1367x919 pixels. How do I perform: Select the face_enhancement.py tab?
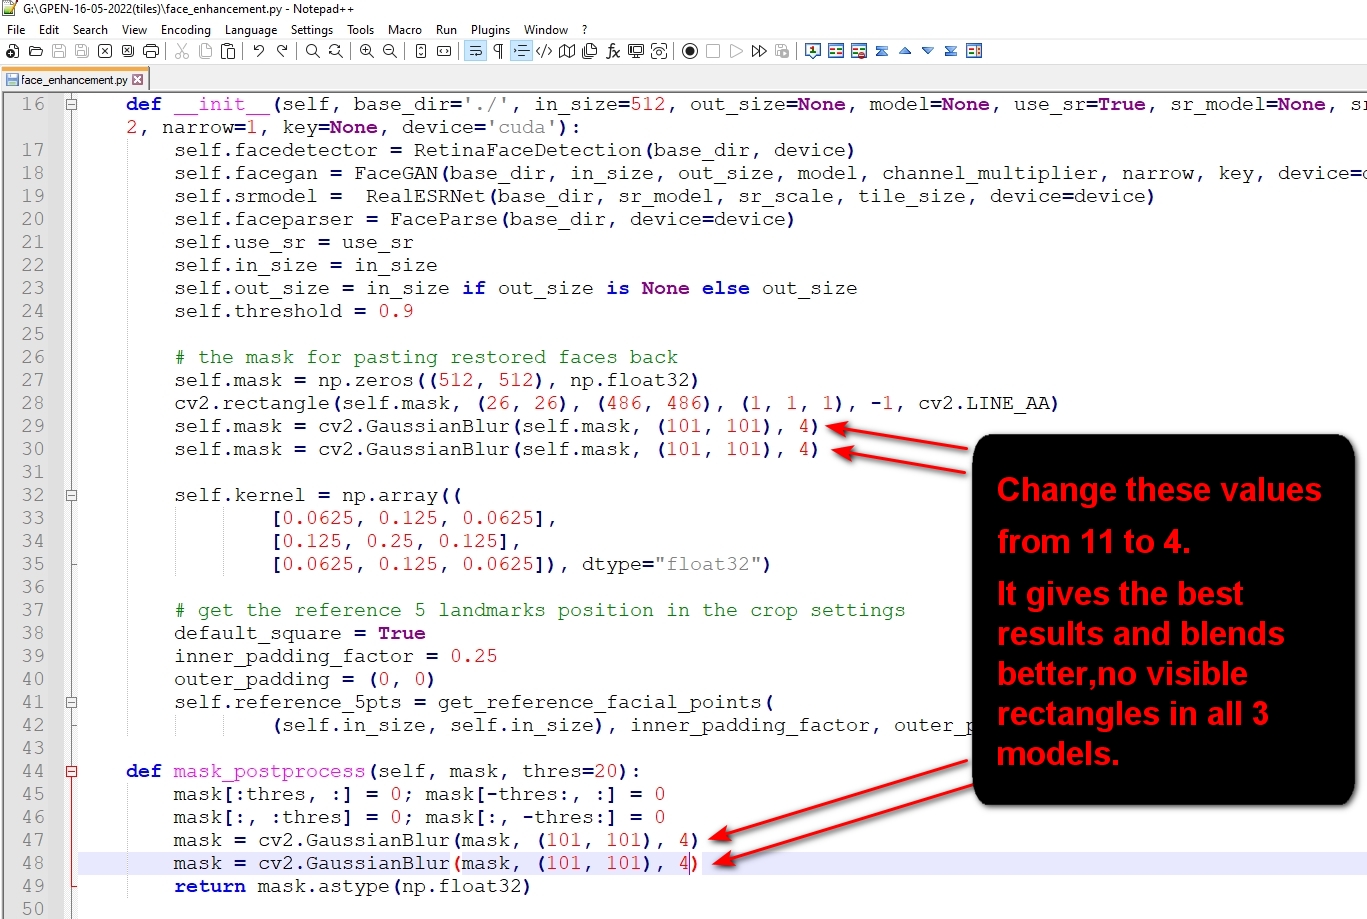point(68,77)
